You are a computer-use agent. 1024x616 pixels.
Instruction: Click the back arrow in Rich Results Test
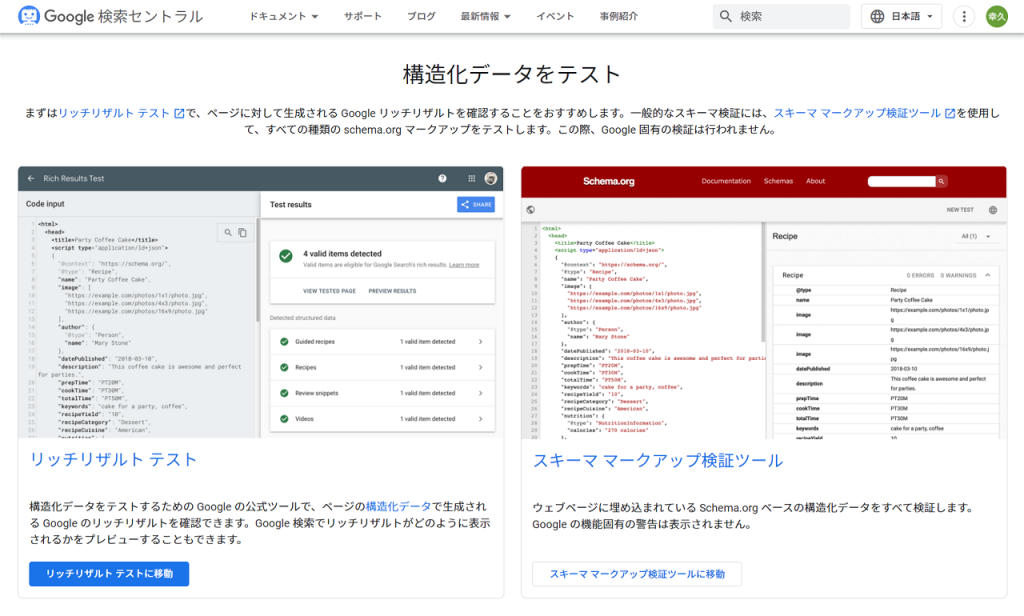coord(31,178)
